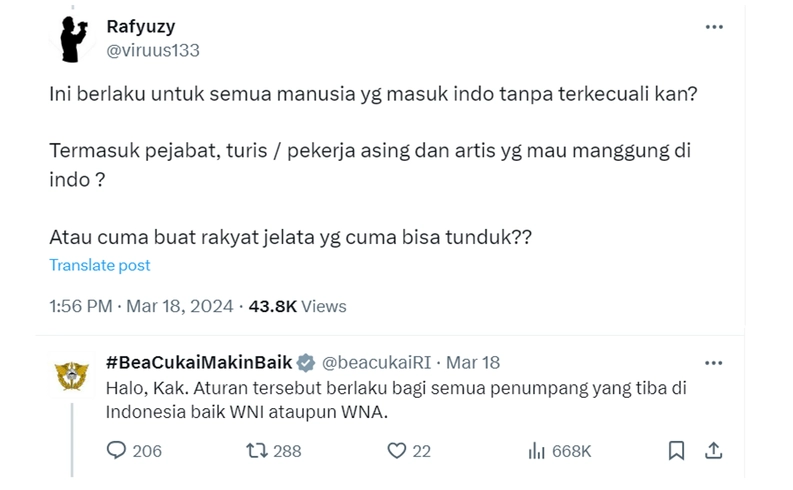This screenshot has height=490, width=793.
Task: View the 43.8K Views count
Action: tap(298, 306)
